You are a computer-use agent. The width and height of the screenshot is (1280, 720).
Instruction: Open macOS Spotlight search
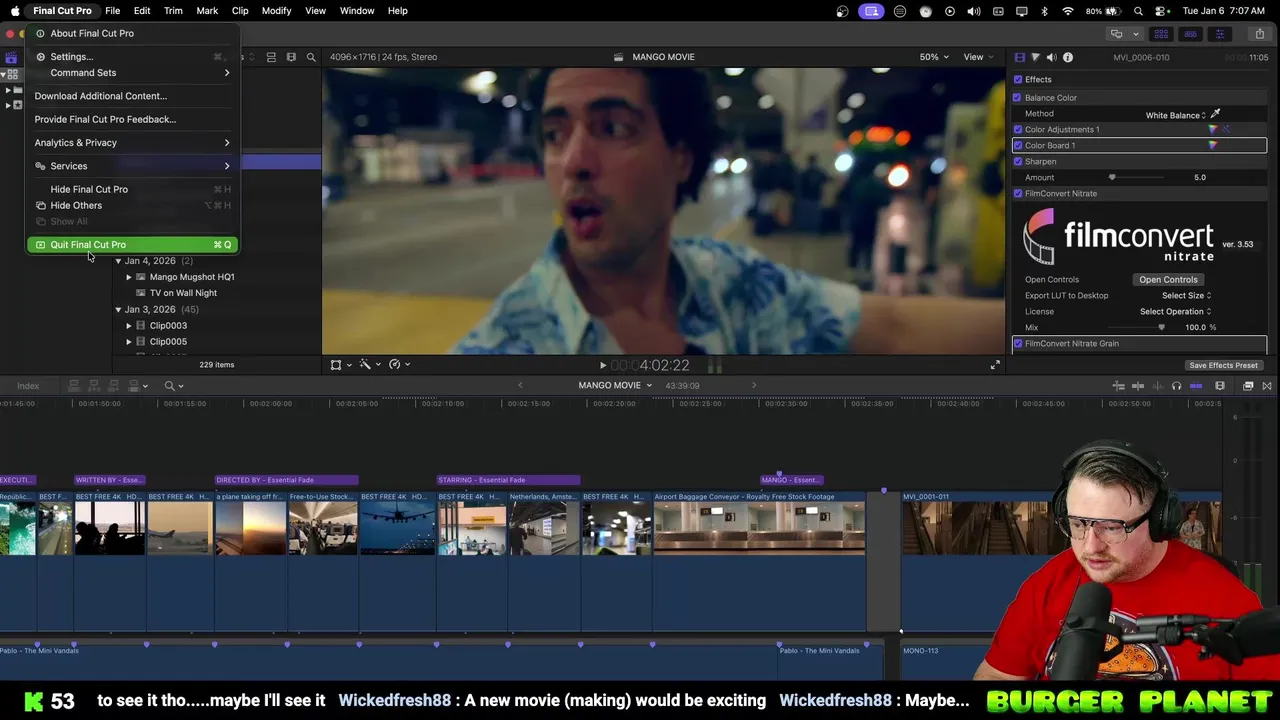click(x=1138, y=11)
